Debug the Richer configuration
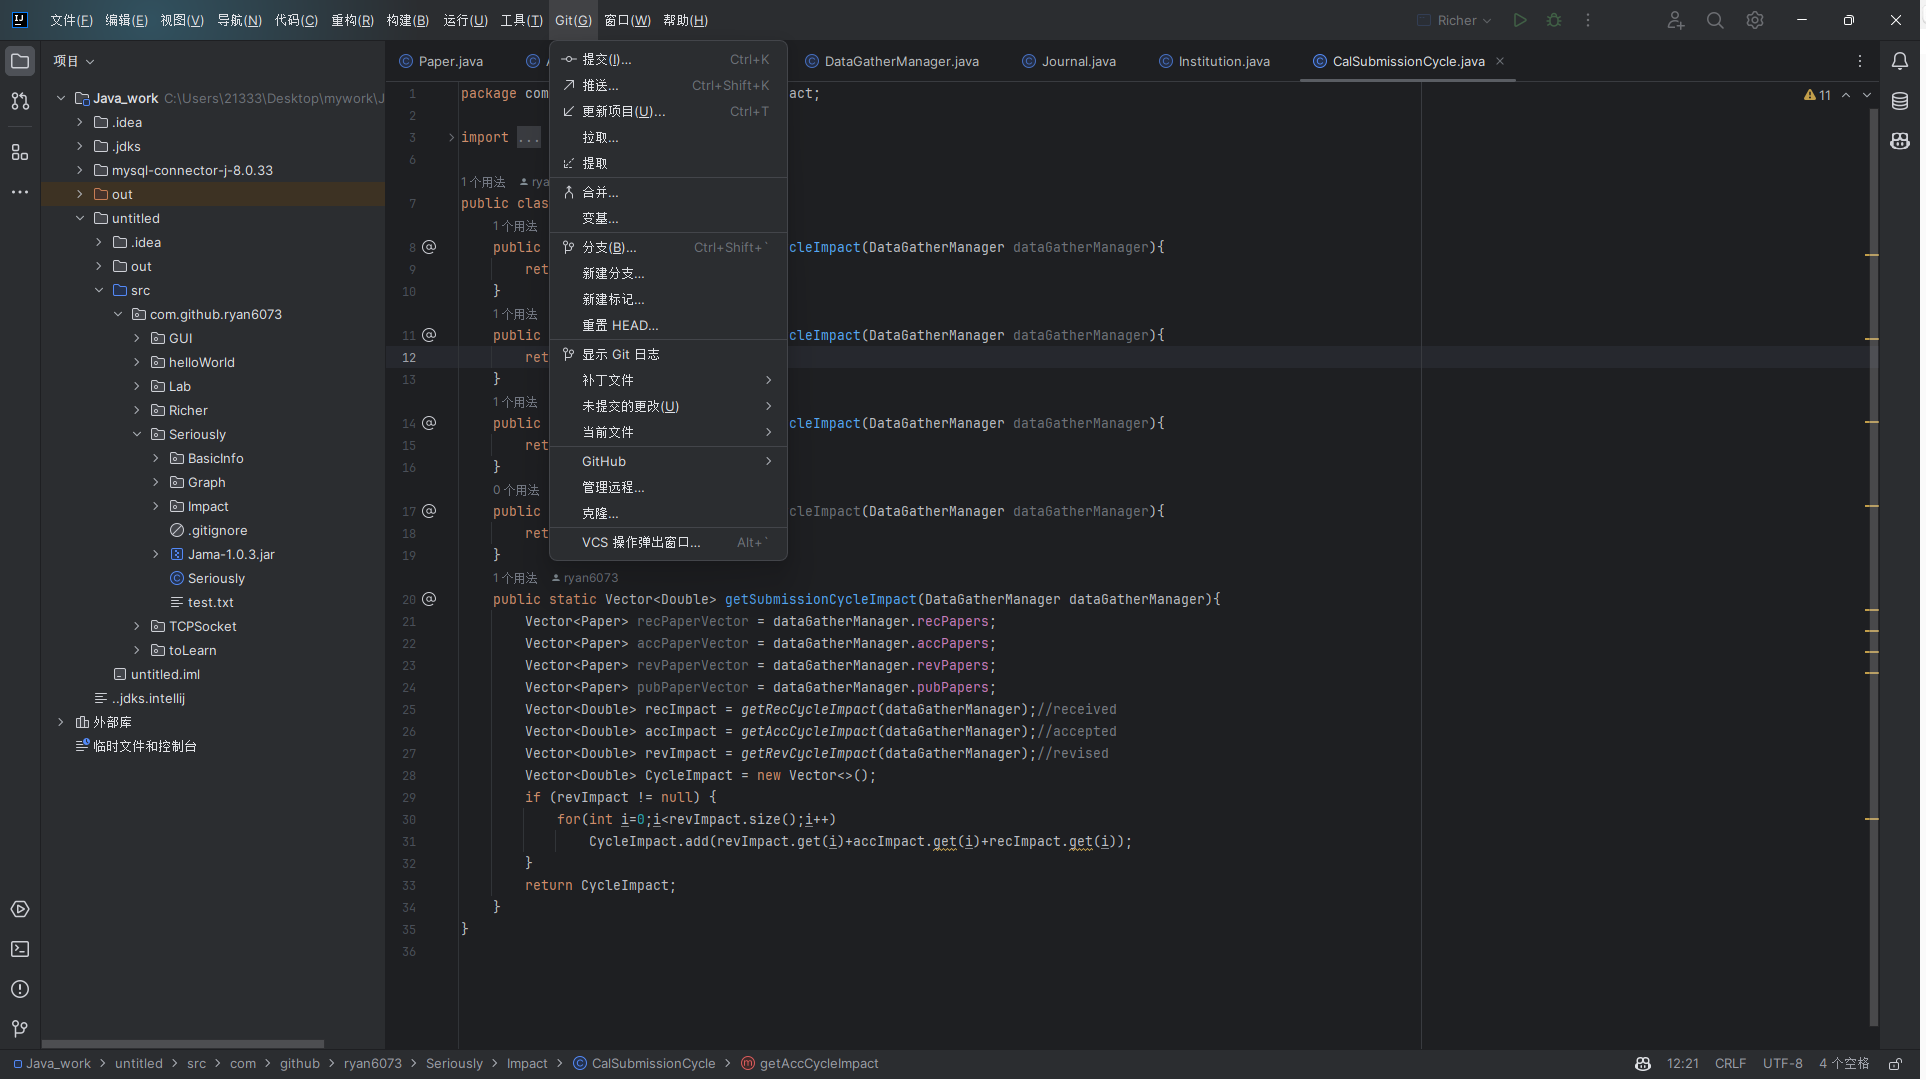Image resolution: width=1926 pixels, height=1080 pixels. [1554, 20]
